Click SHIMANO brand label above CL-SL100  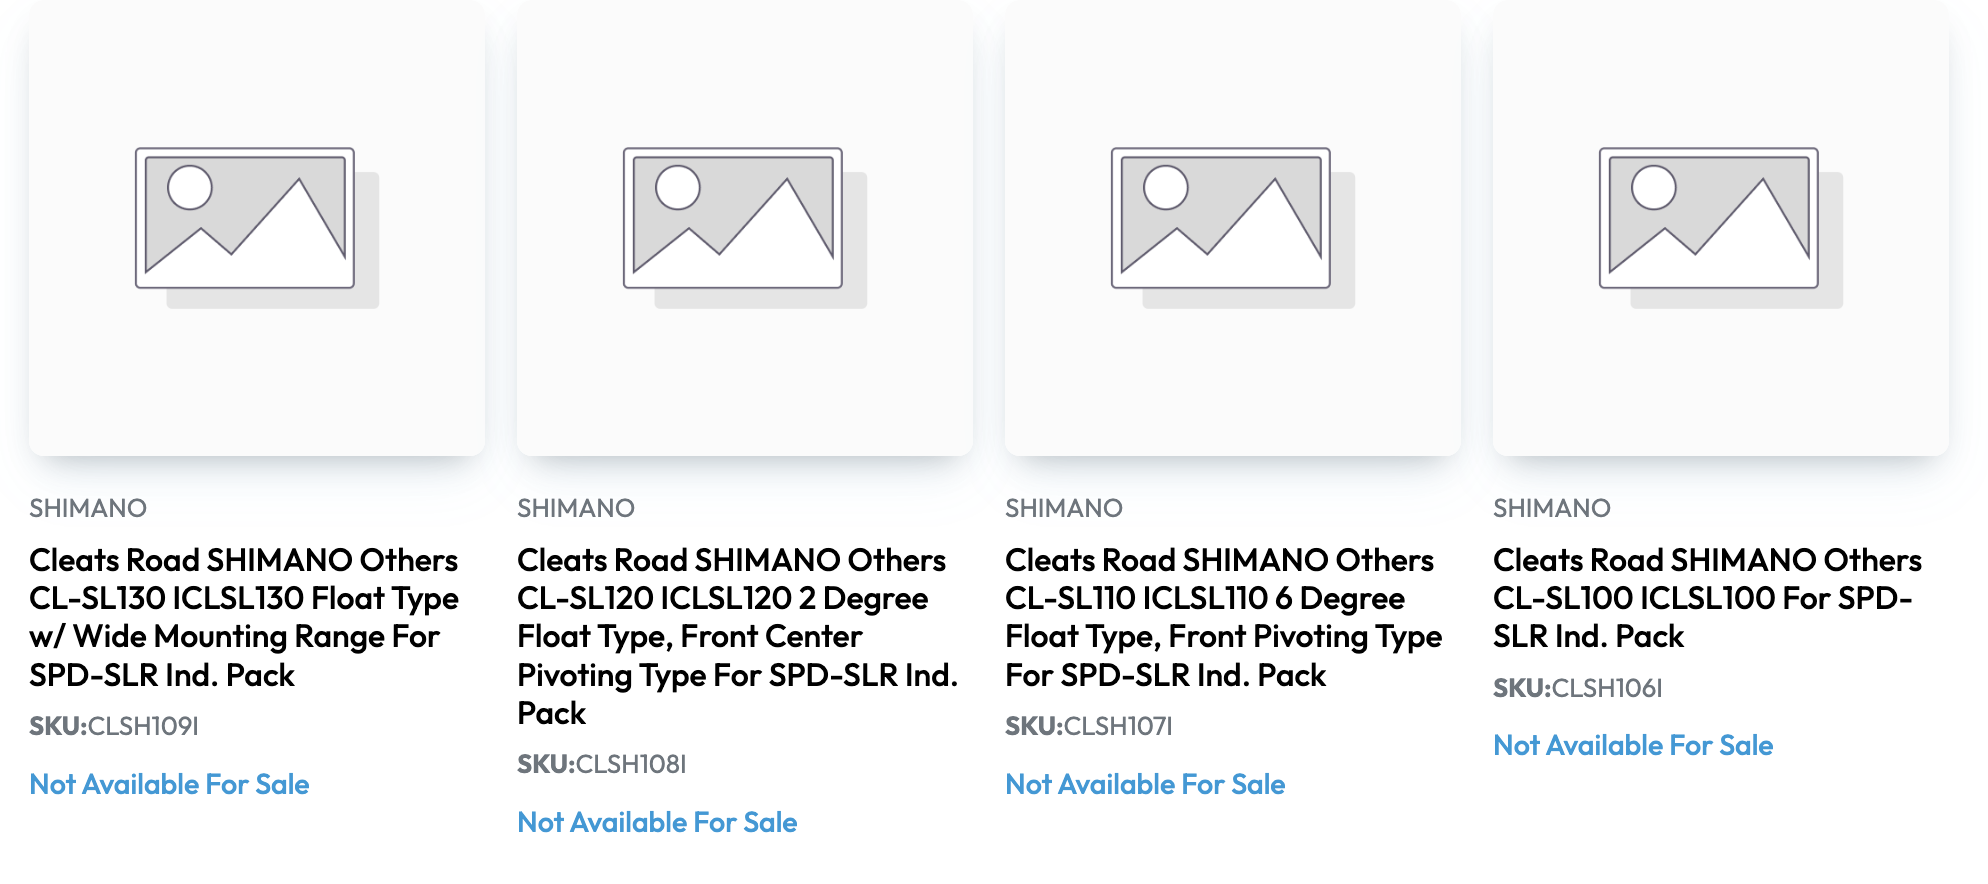[1552, 508]
